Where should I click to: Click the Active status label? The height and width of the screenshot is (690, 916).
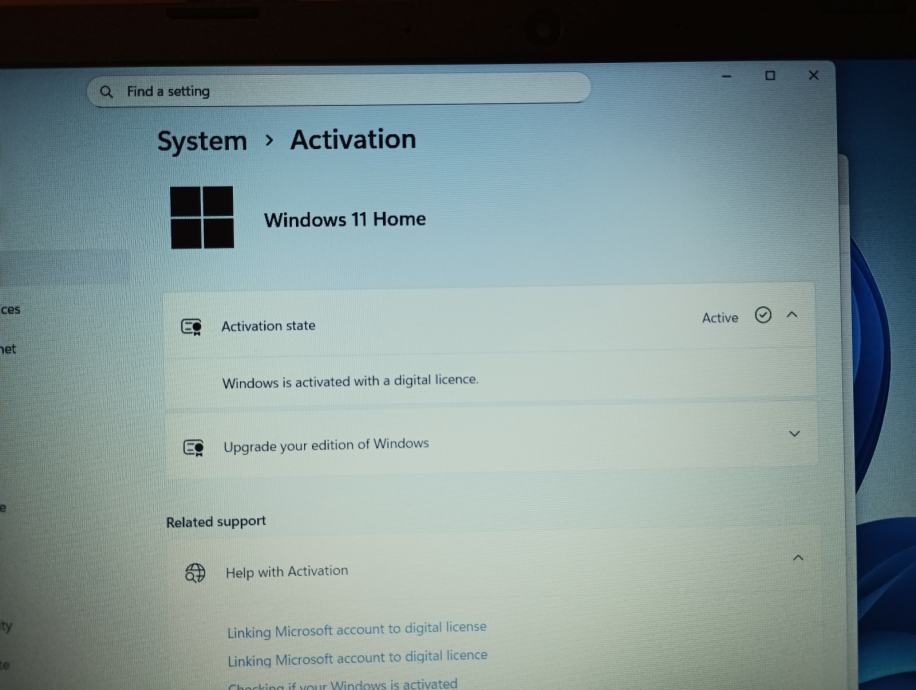click(x=720, y=318)
